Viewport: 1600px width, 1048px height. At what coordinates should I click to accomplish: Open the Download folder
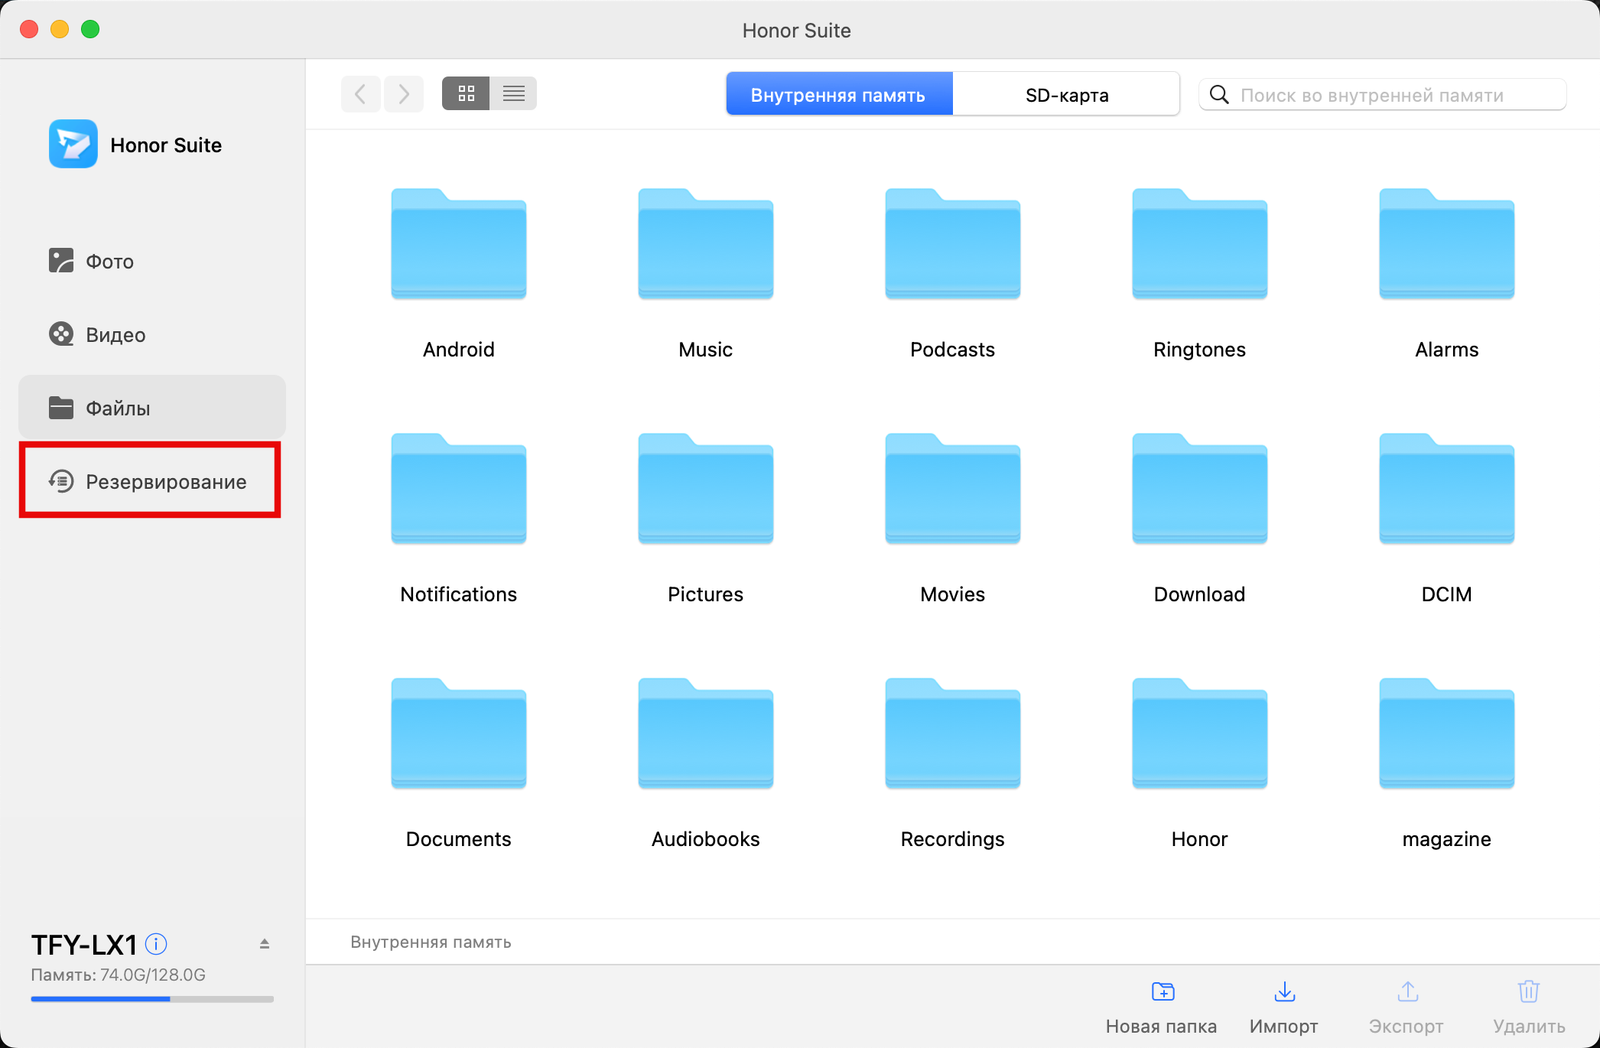[x=1199, y=489]
